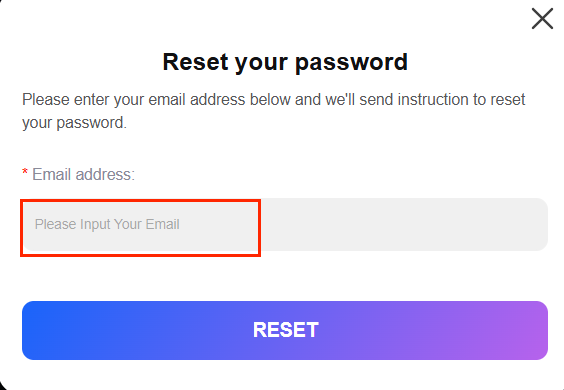Click the X icon at top right

coord(542,19)
